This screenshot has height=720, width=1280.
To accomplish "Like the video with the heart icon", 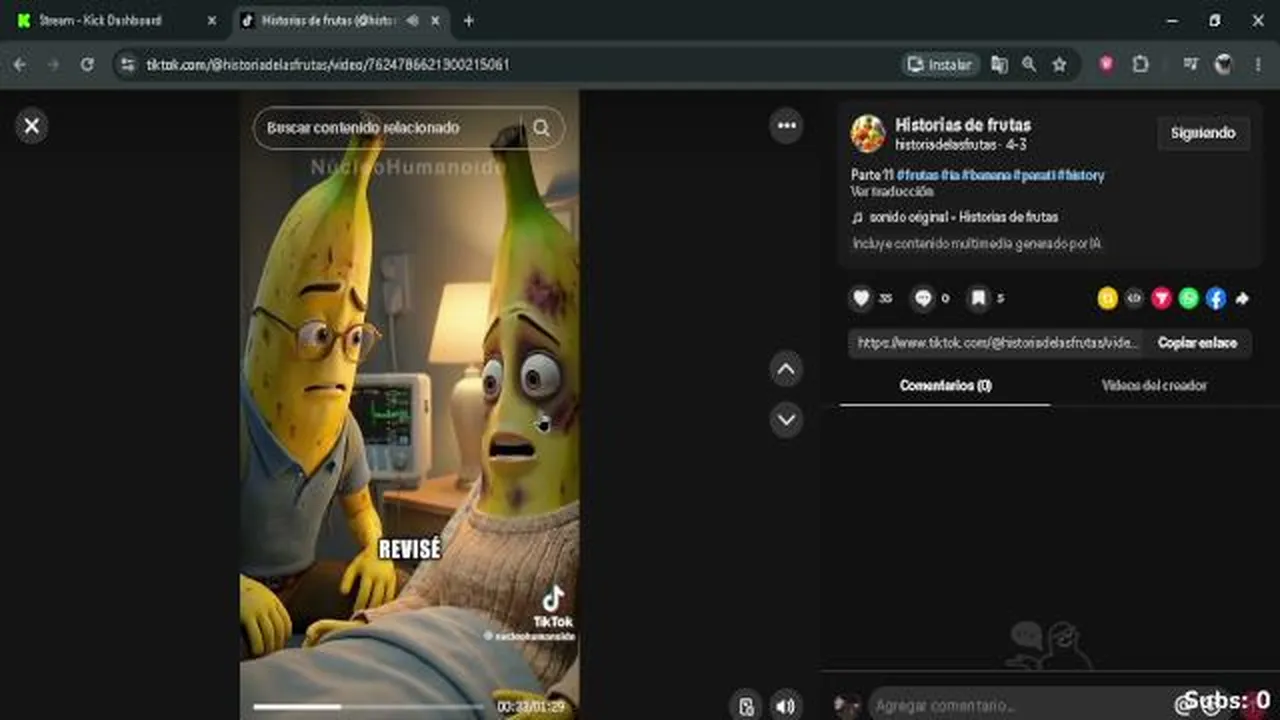I will (x=861, y=298).
